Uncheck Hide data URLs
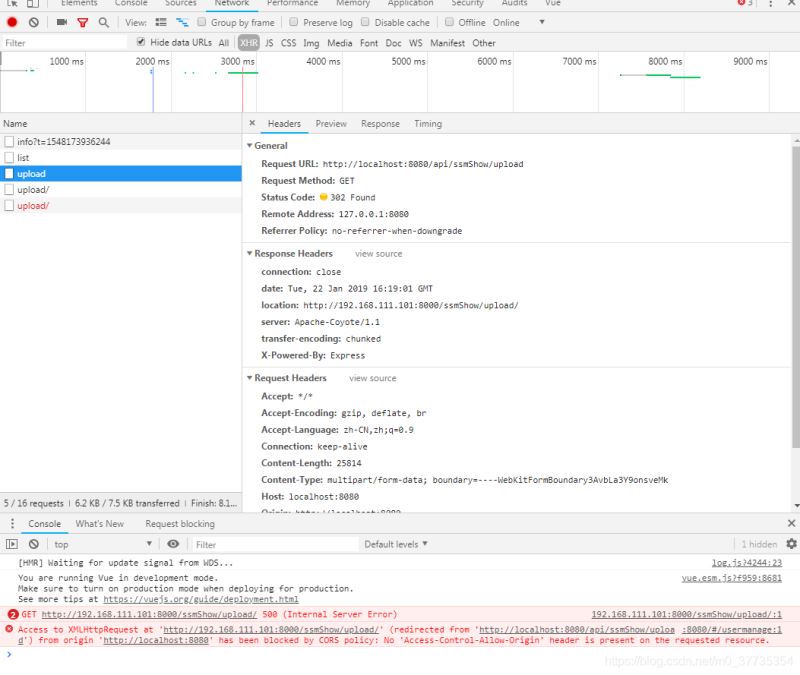The width and height of the screenshot is (800, 675). tap(141, 42)
